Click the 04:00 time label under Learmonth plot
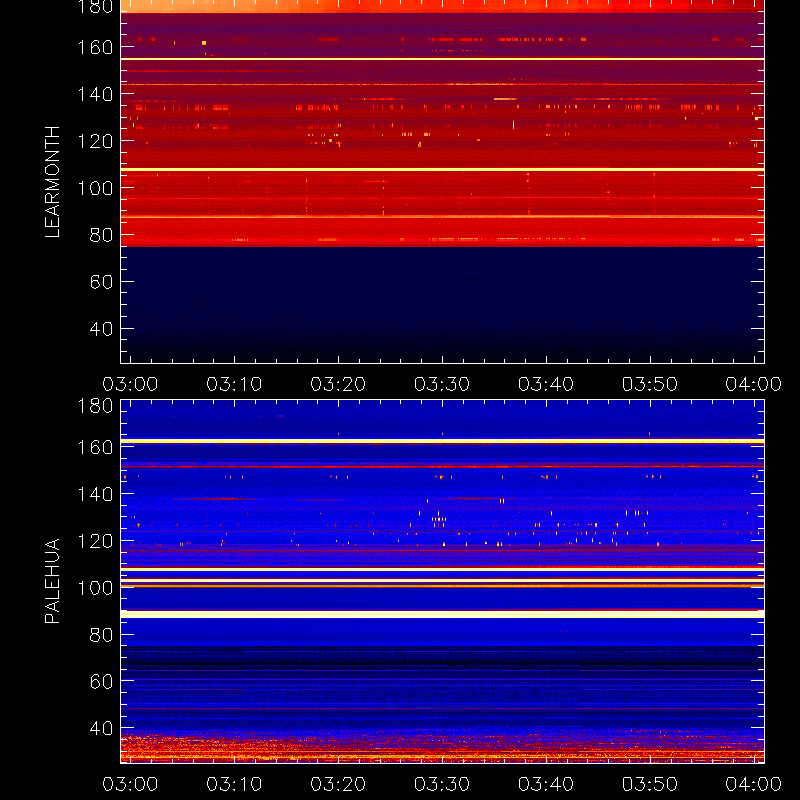Screen dimensions: 800x800 (754, 384)
